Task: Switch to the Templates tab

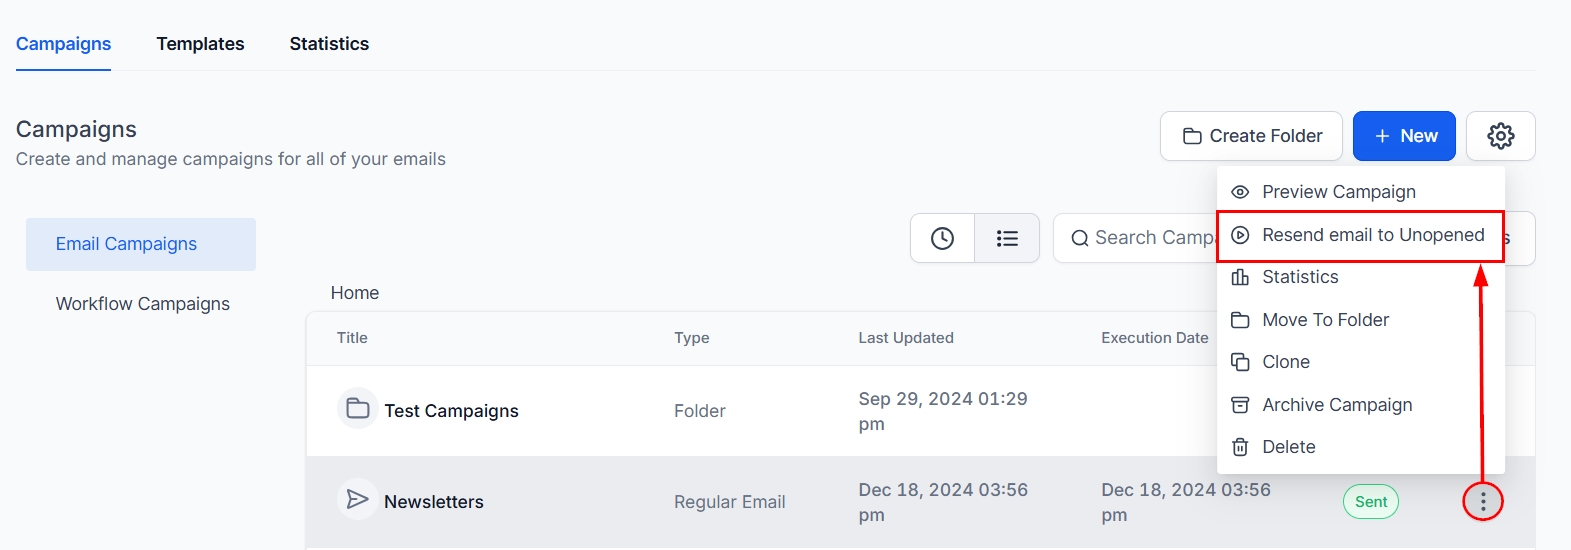Action: click(x=200, y=44)
